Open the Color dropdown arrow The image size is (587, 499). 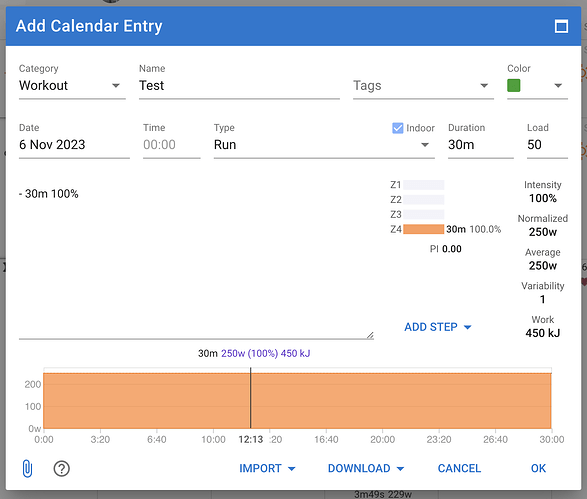(x=558, y=86)
